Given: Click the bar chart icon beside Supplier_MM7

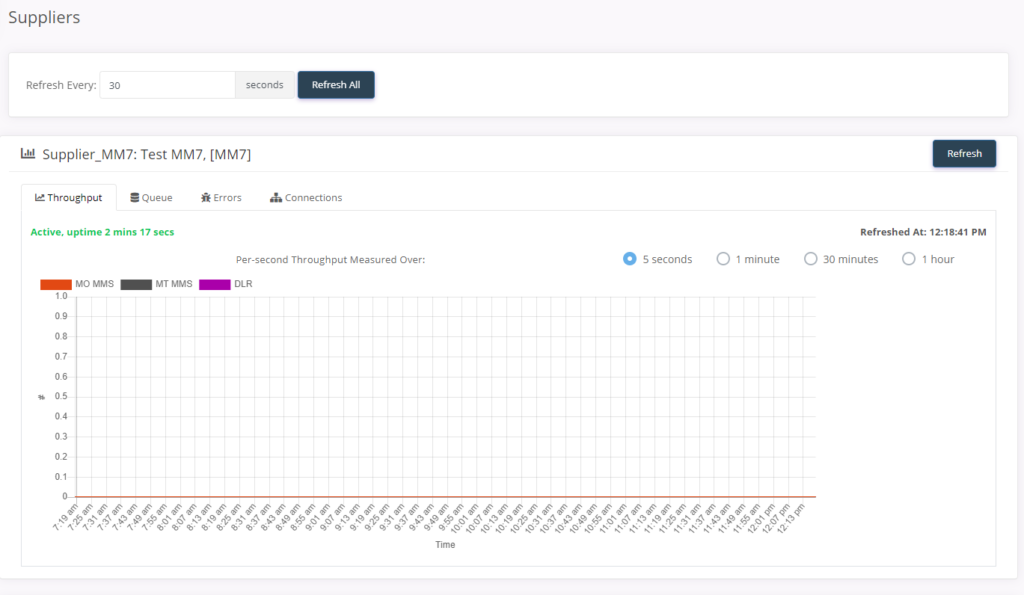Looking at the screenshot, I should 27,153.
